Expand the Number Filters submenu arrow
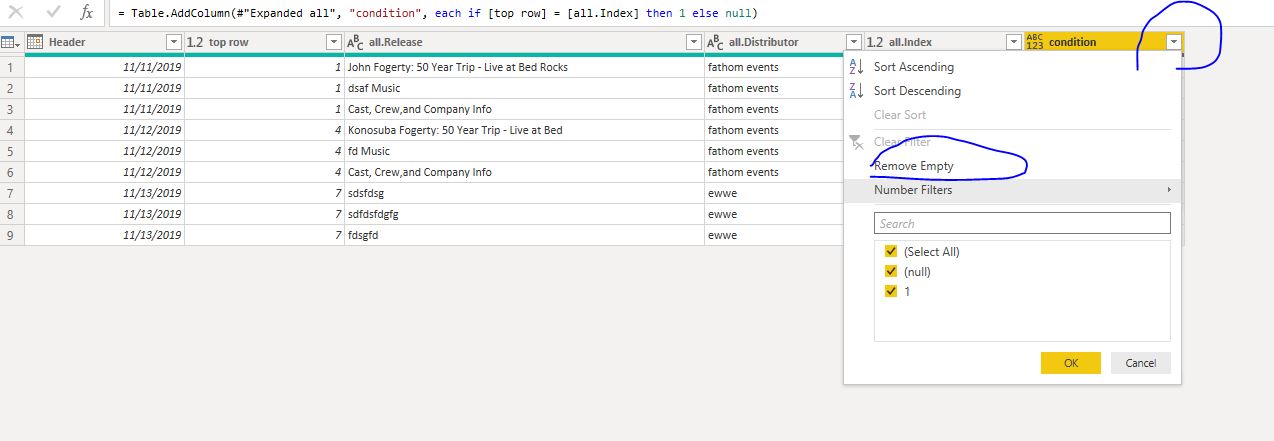 [1169, 190]
